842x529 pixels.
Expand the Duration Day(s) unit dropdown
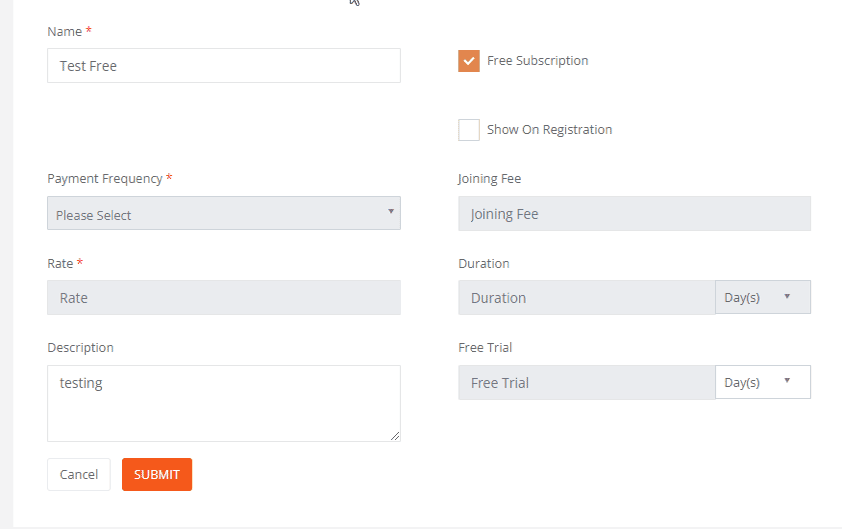pos(762,297)
